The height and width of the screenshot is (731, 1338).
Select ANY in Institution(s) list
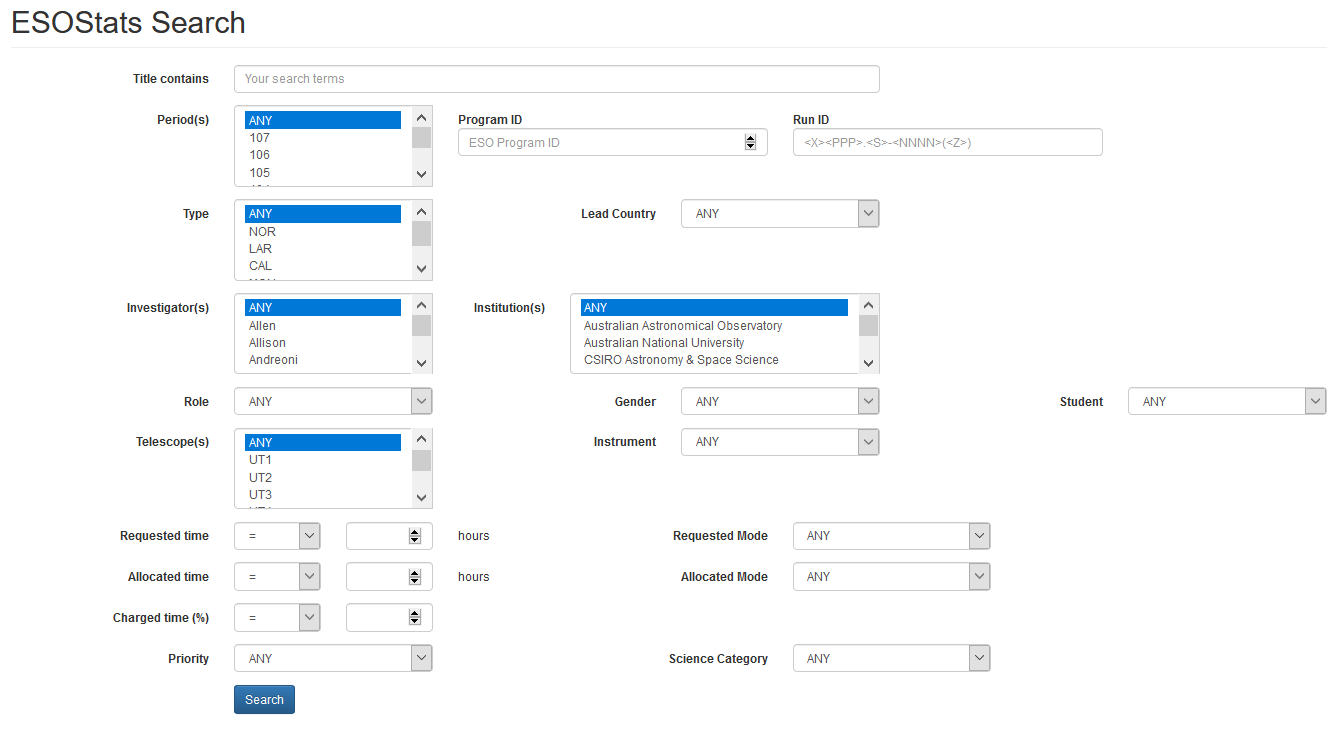coord(714,307)
